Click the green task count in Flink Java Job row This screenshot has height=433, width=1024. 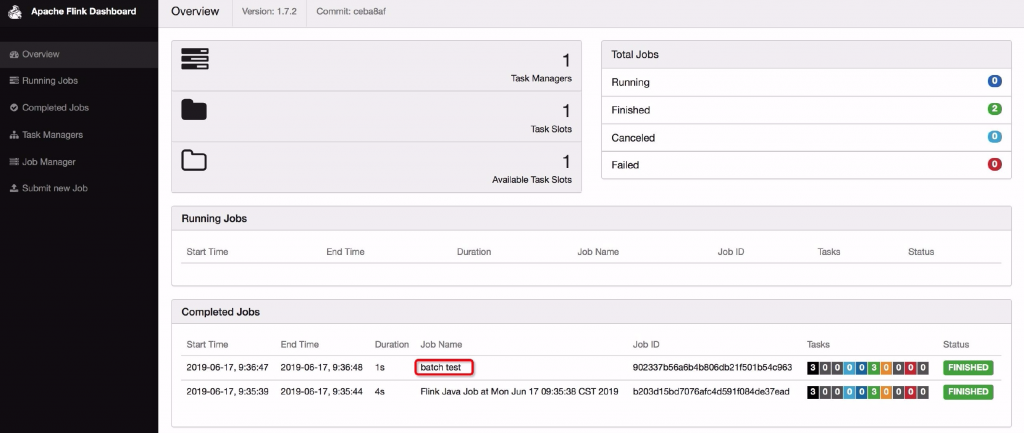click(x=873, y=392)
